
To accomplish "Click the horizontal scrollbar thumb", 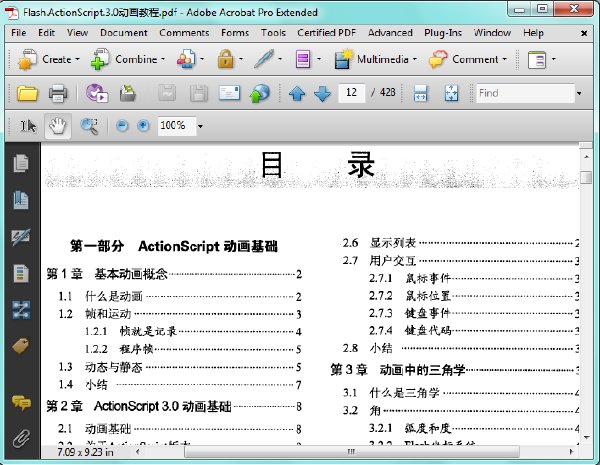I will (x=351, y=452).
